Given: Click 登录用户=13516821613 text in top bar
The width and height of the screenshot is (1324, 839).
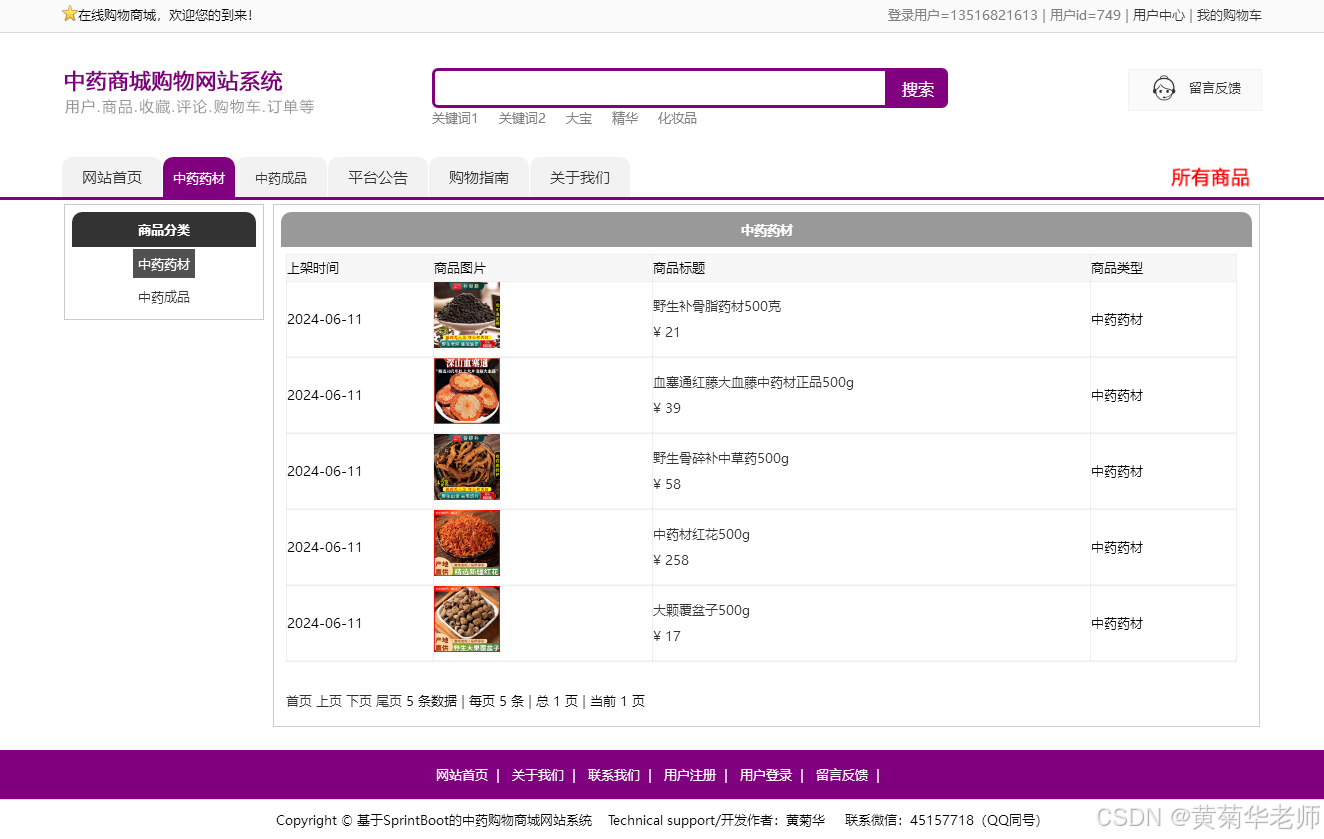Looking at the screenshot, I should point(963,15).
